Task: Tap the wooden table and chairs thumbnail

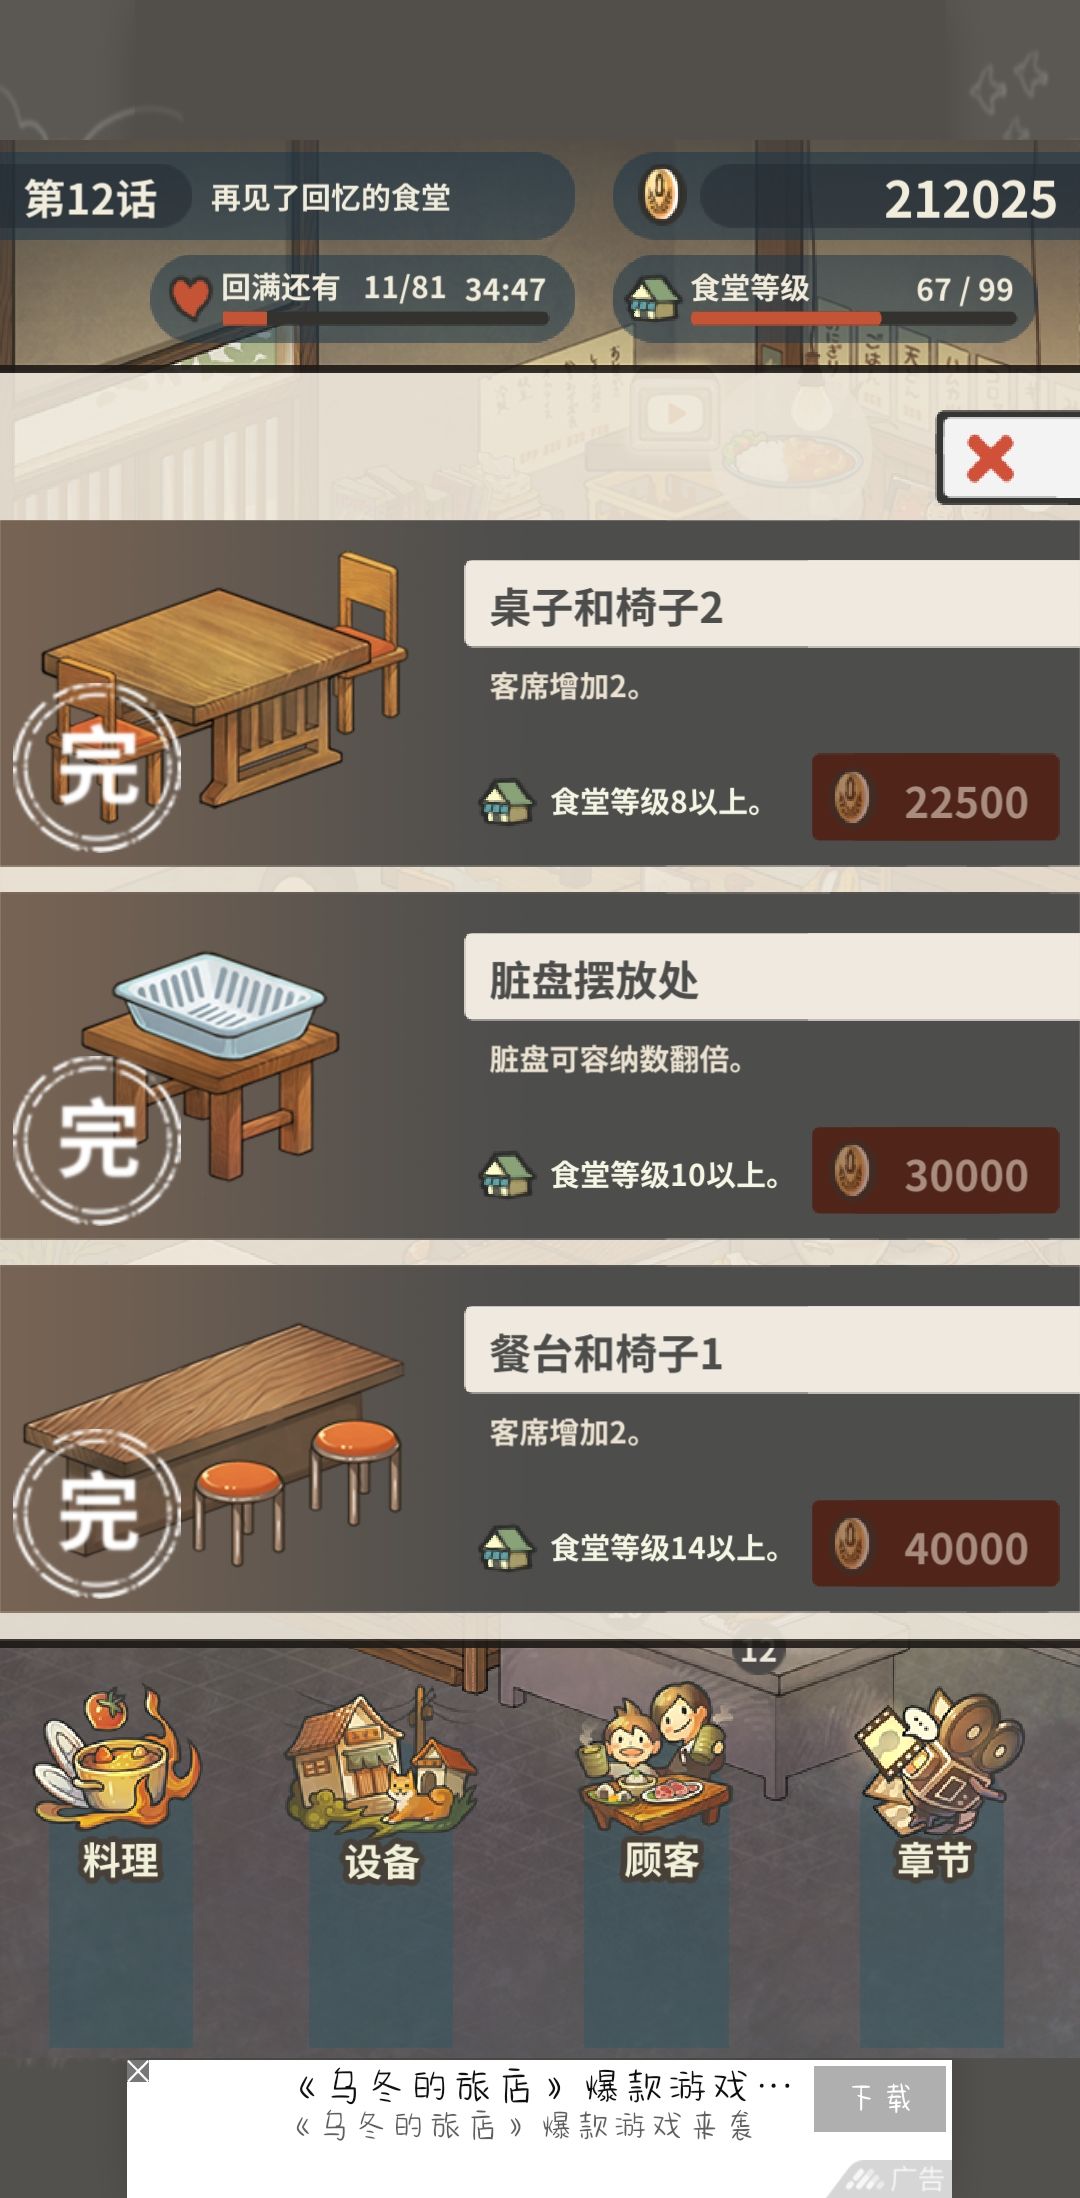Action: pos(220,685)
